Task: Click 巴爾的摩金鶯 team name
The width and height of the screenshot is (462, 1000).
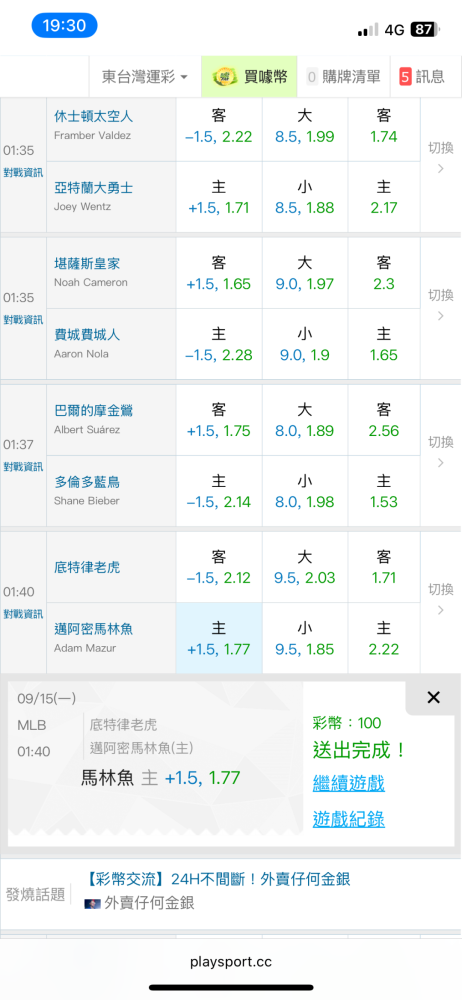Action: point(94,411)
